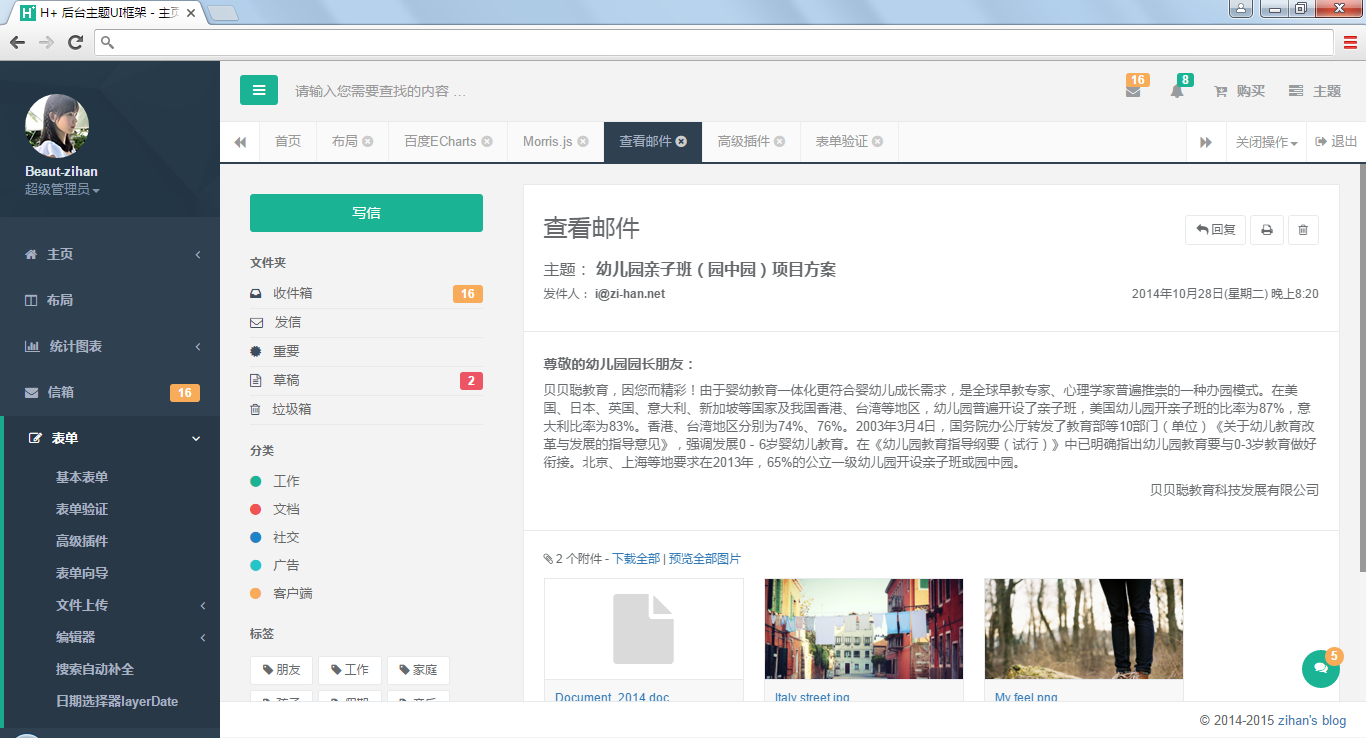Click the 写信 compose button
This screenshot has width=1366, height=738.
pos(366,212)
